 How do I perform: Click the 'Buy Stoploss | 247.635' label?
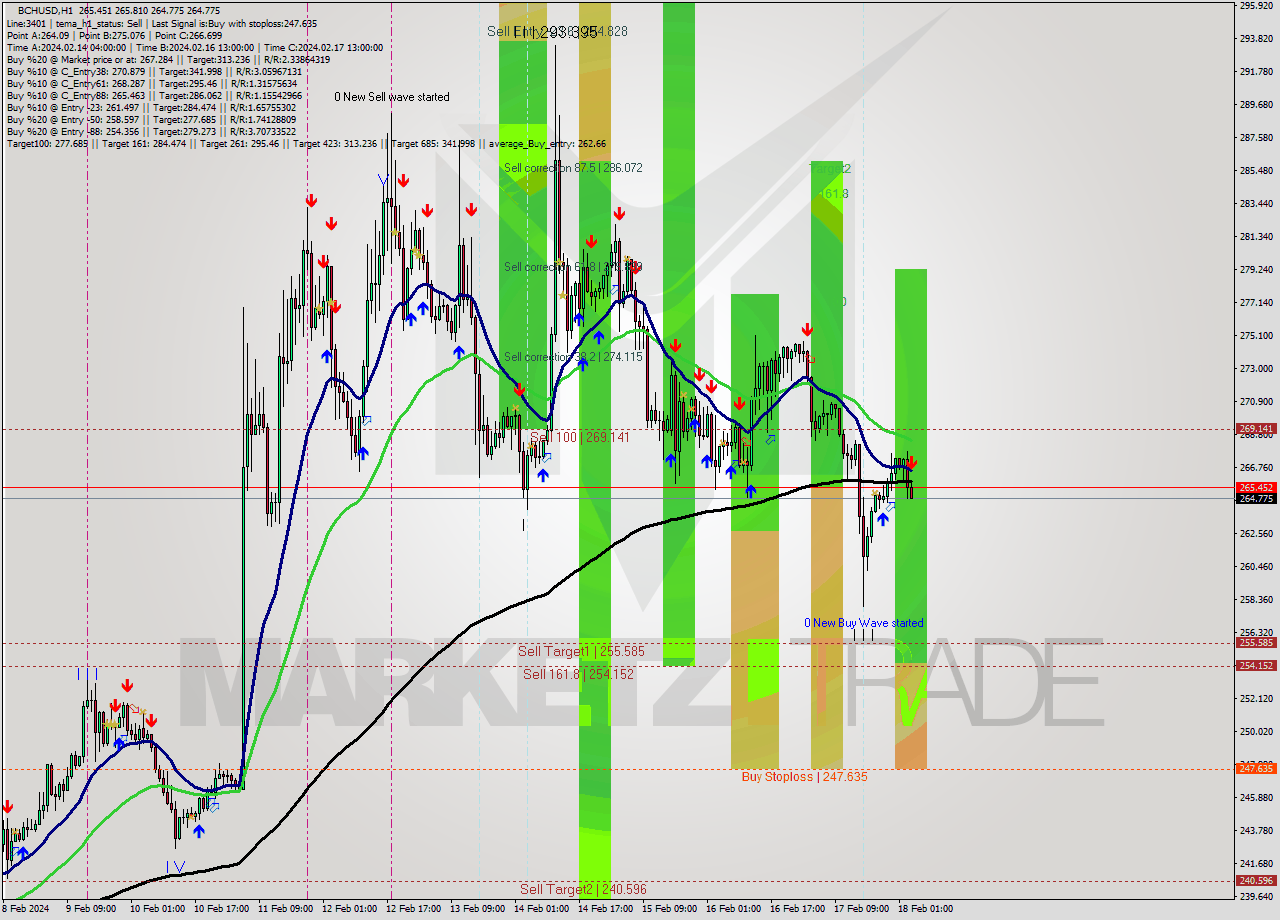point(804,776)
